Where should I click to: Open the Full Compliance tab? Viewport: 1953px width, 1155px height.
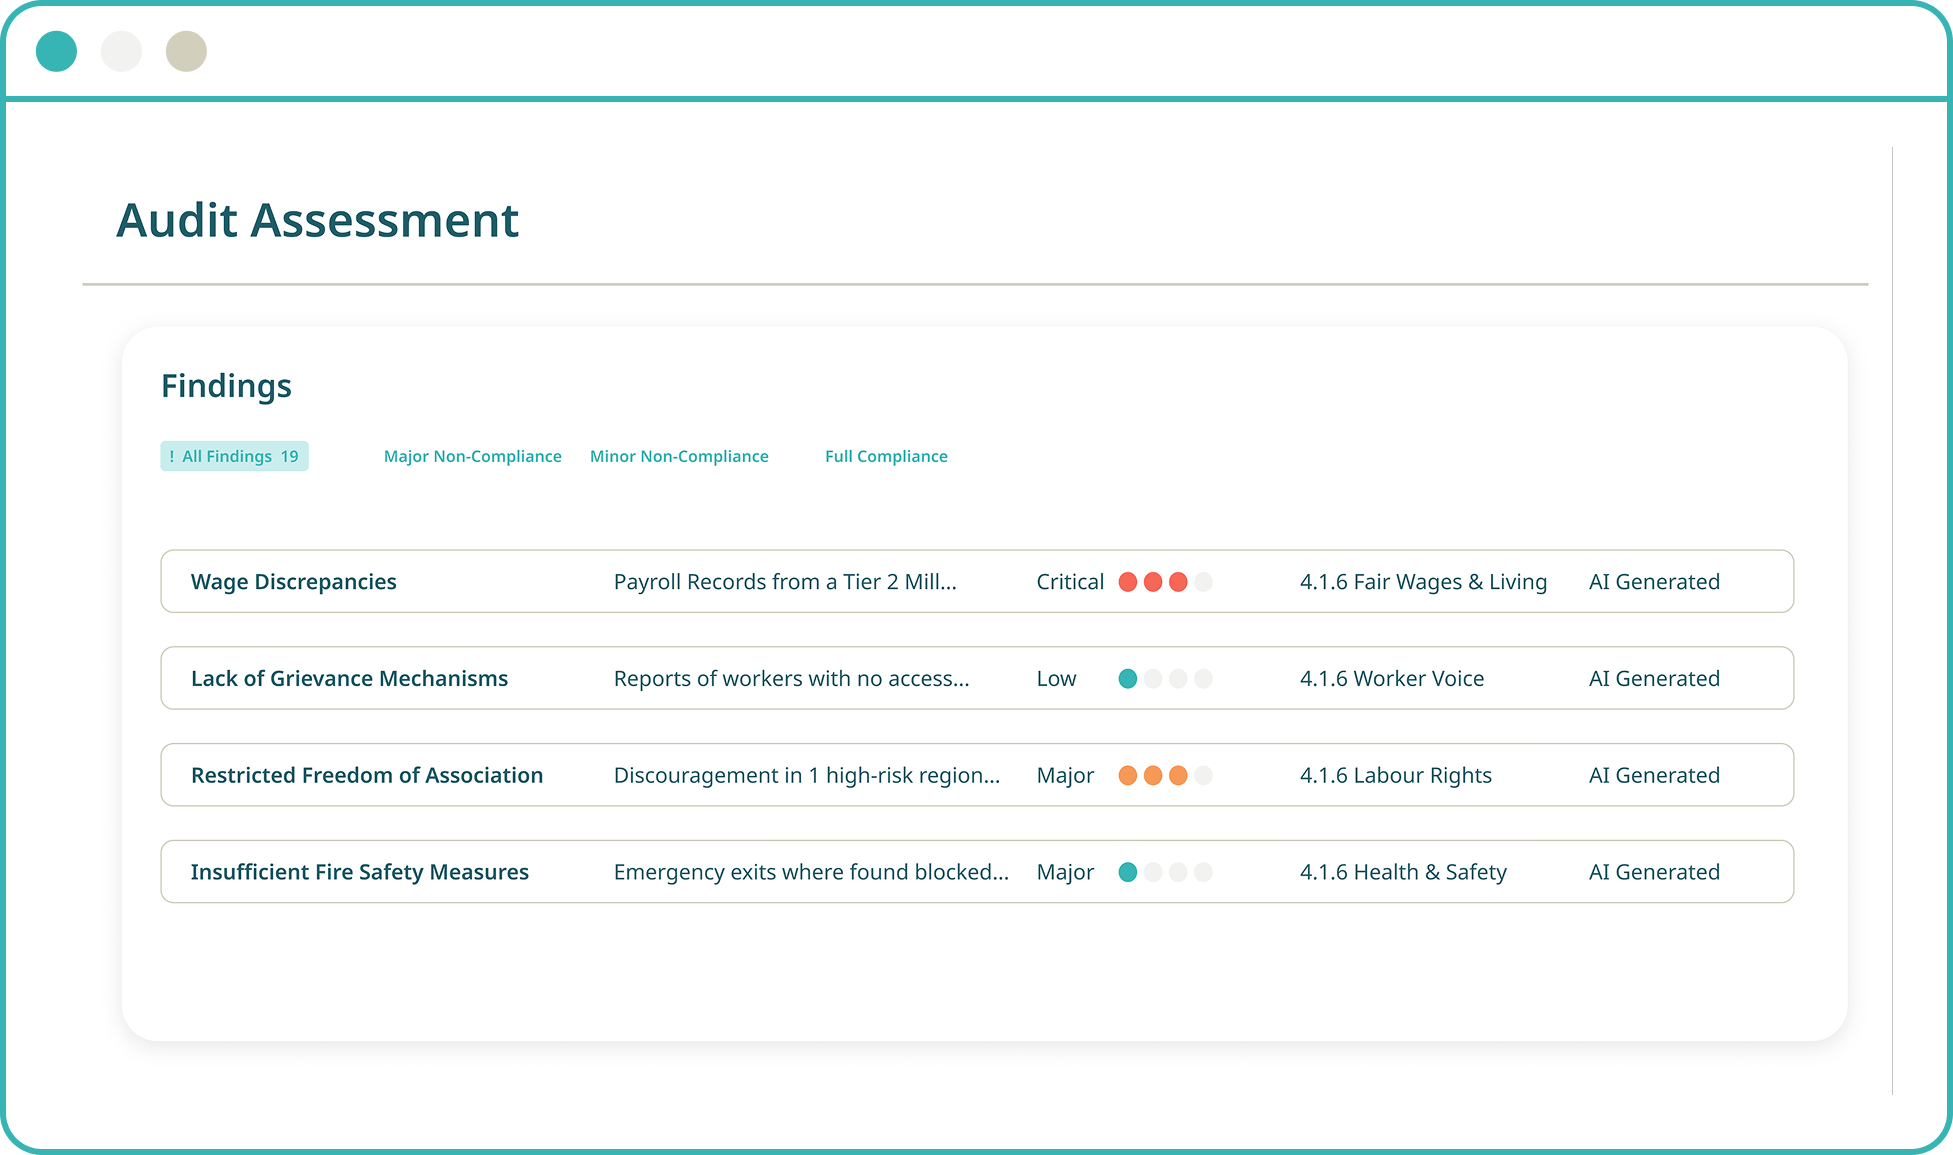[x=886, y=456]
